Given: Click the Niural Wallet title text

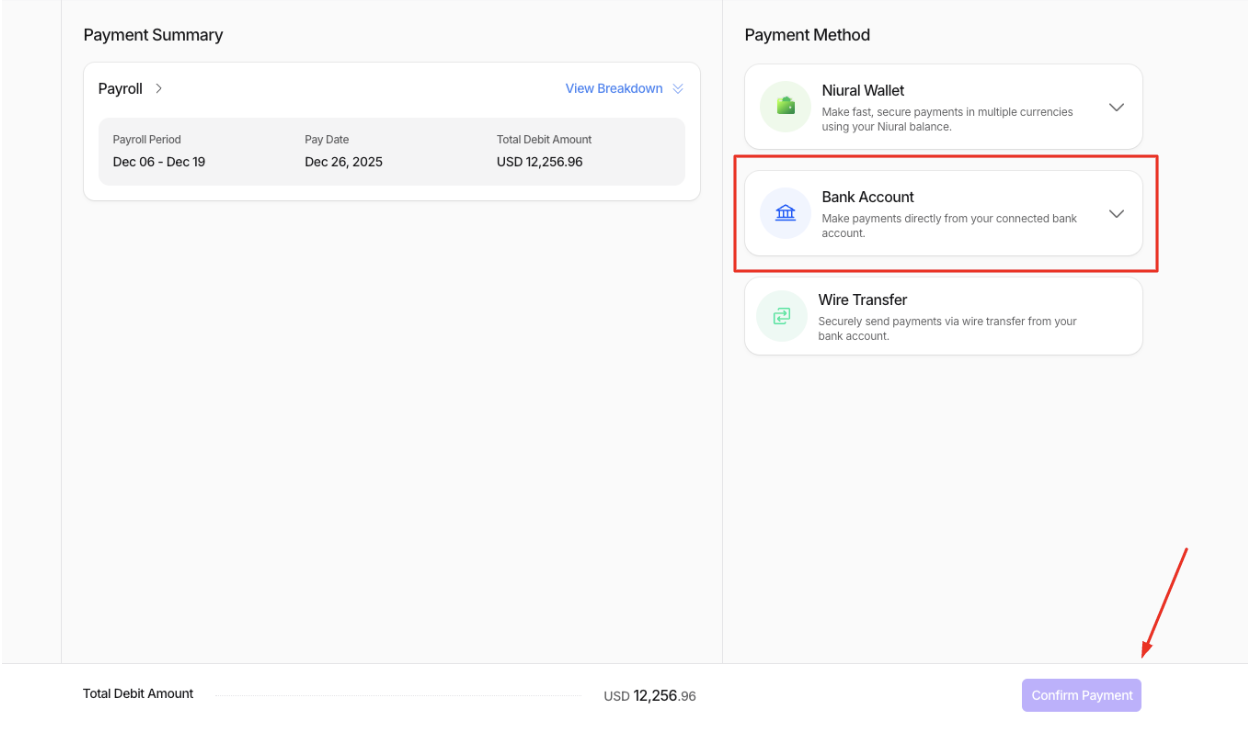Looking at the screenshot, I should coord(862,90).
